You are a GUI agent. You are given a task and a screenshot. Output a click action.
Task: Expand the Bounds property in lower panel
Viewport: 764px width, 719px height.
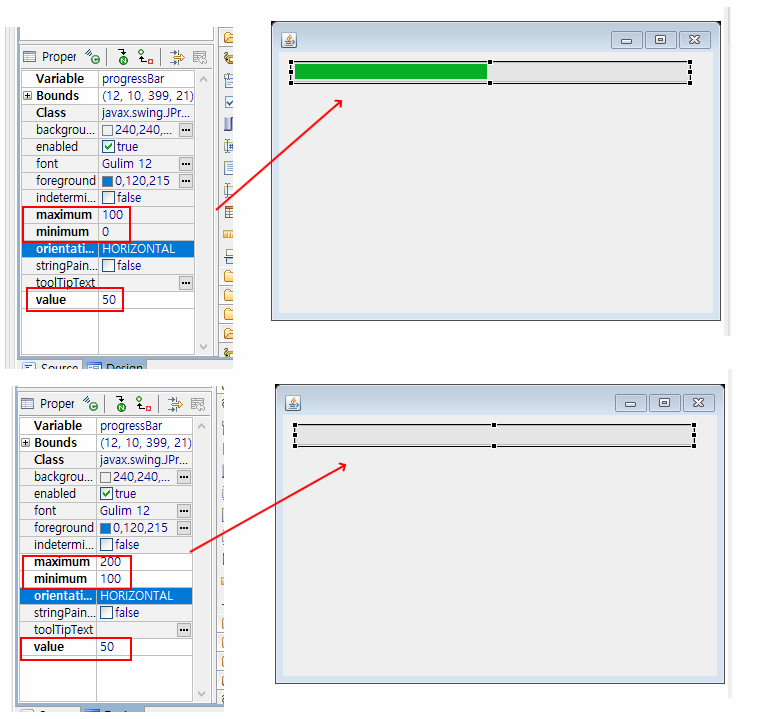(x=26, y=442)
